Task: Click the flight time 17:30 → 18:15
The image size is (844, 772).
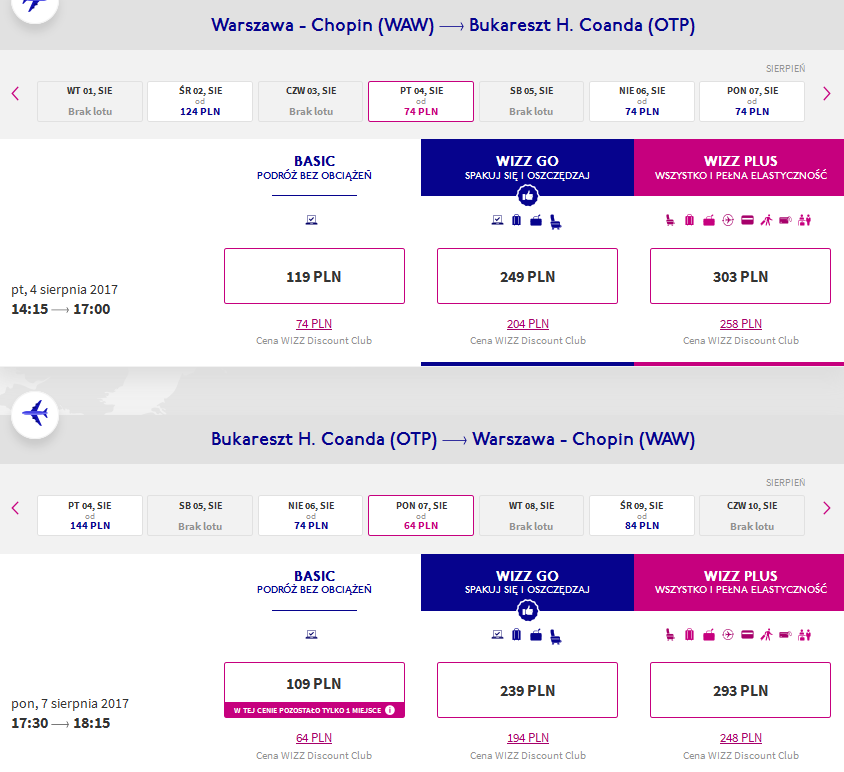Action: [61, 723]
